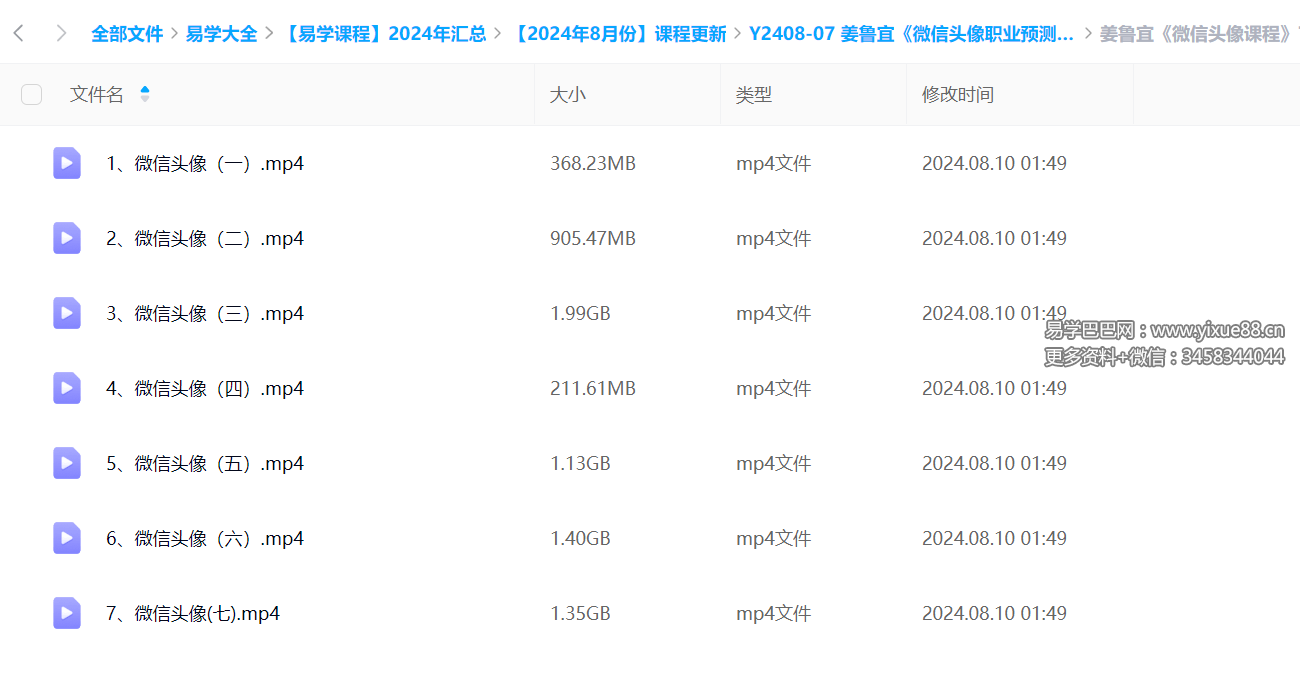Click the video icon beside 1、微信头像（一）.mp4
This screenshot has height=686, width=1300.
coord(66,163)
